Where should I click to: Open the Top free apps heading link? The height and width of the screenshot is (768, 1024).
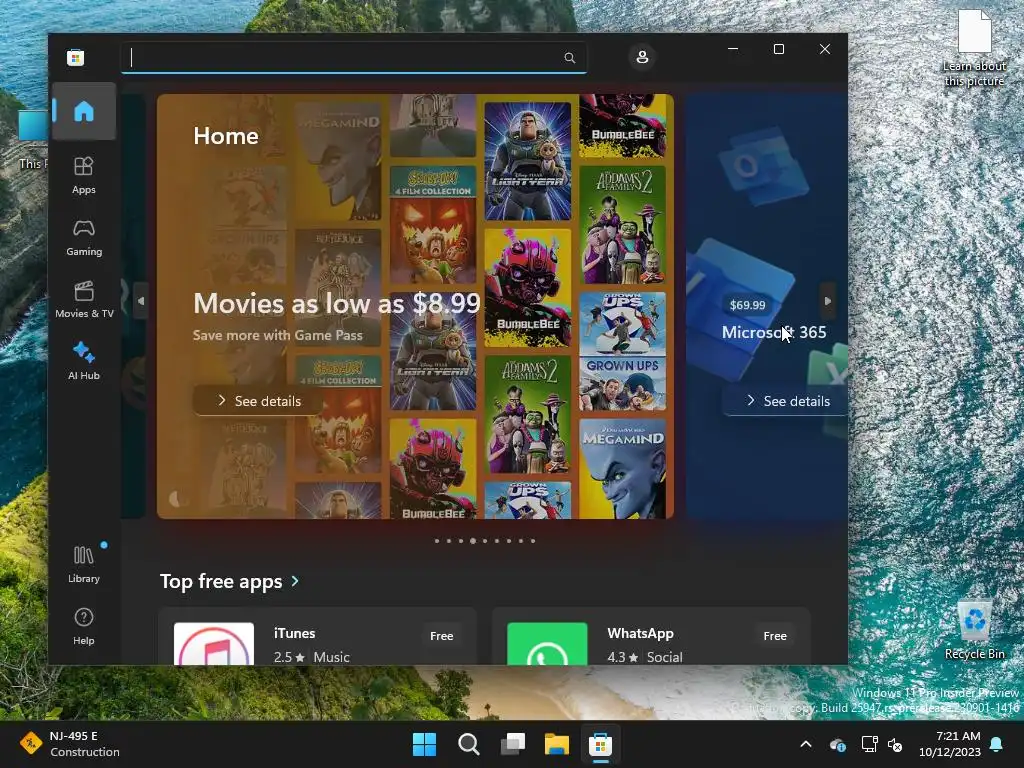221,581
